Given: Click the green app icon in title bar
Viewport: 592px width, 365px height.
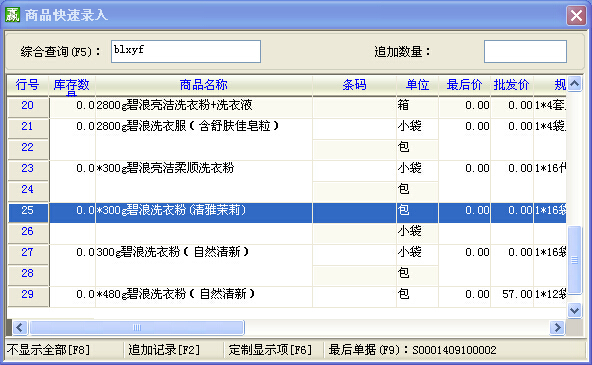Looking at the screenshot, I should [x=12, y=15].
